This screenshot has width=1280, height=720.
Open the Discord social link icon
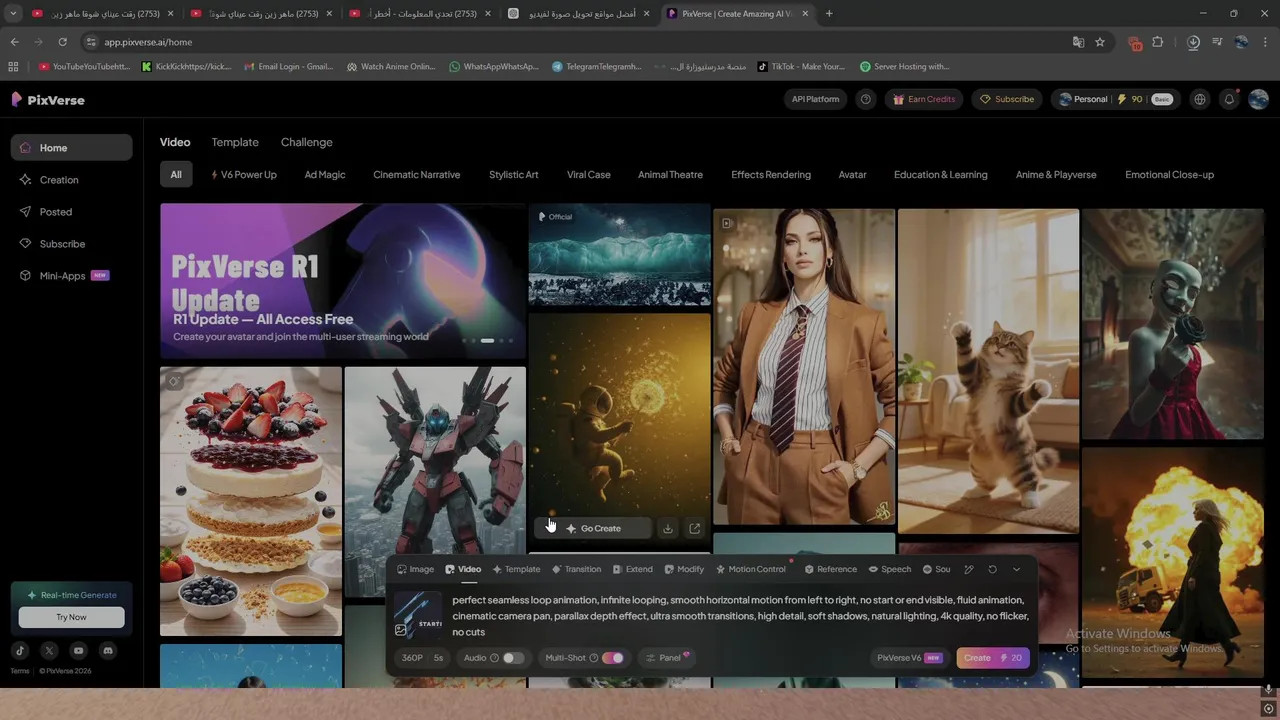coord(108,651)
